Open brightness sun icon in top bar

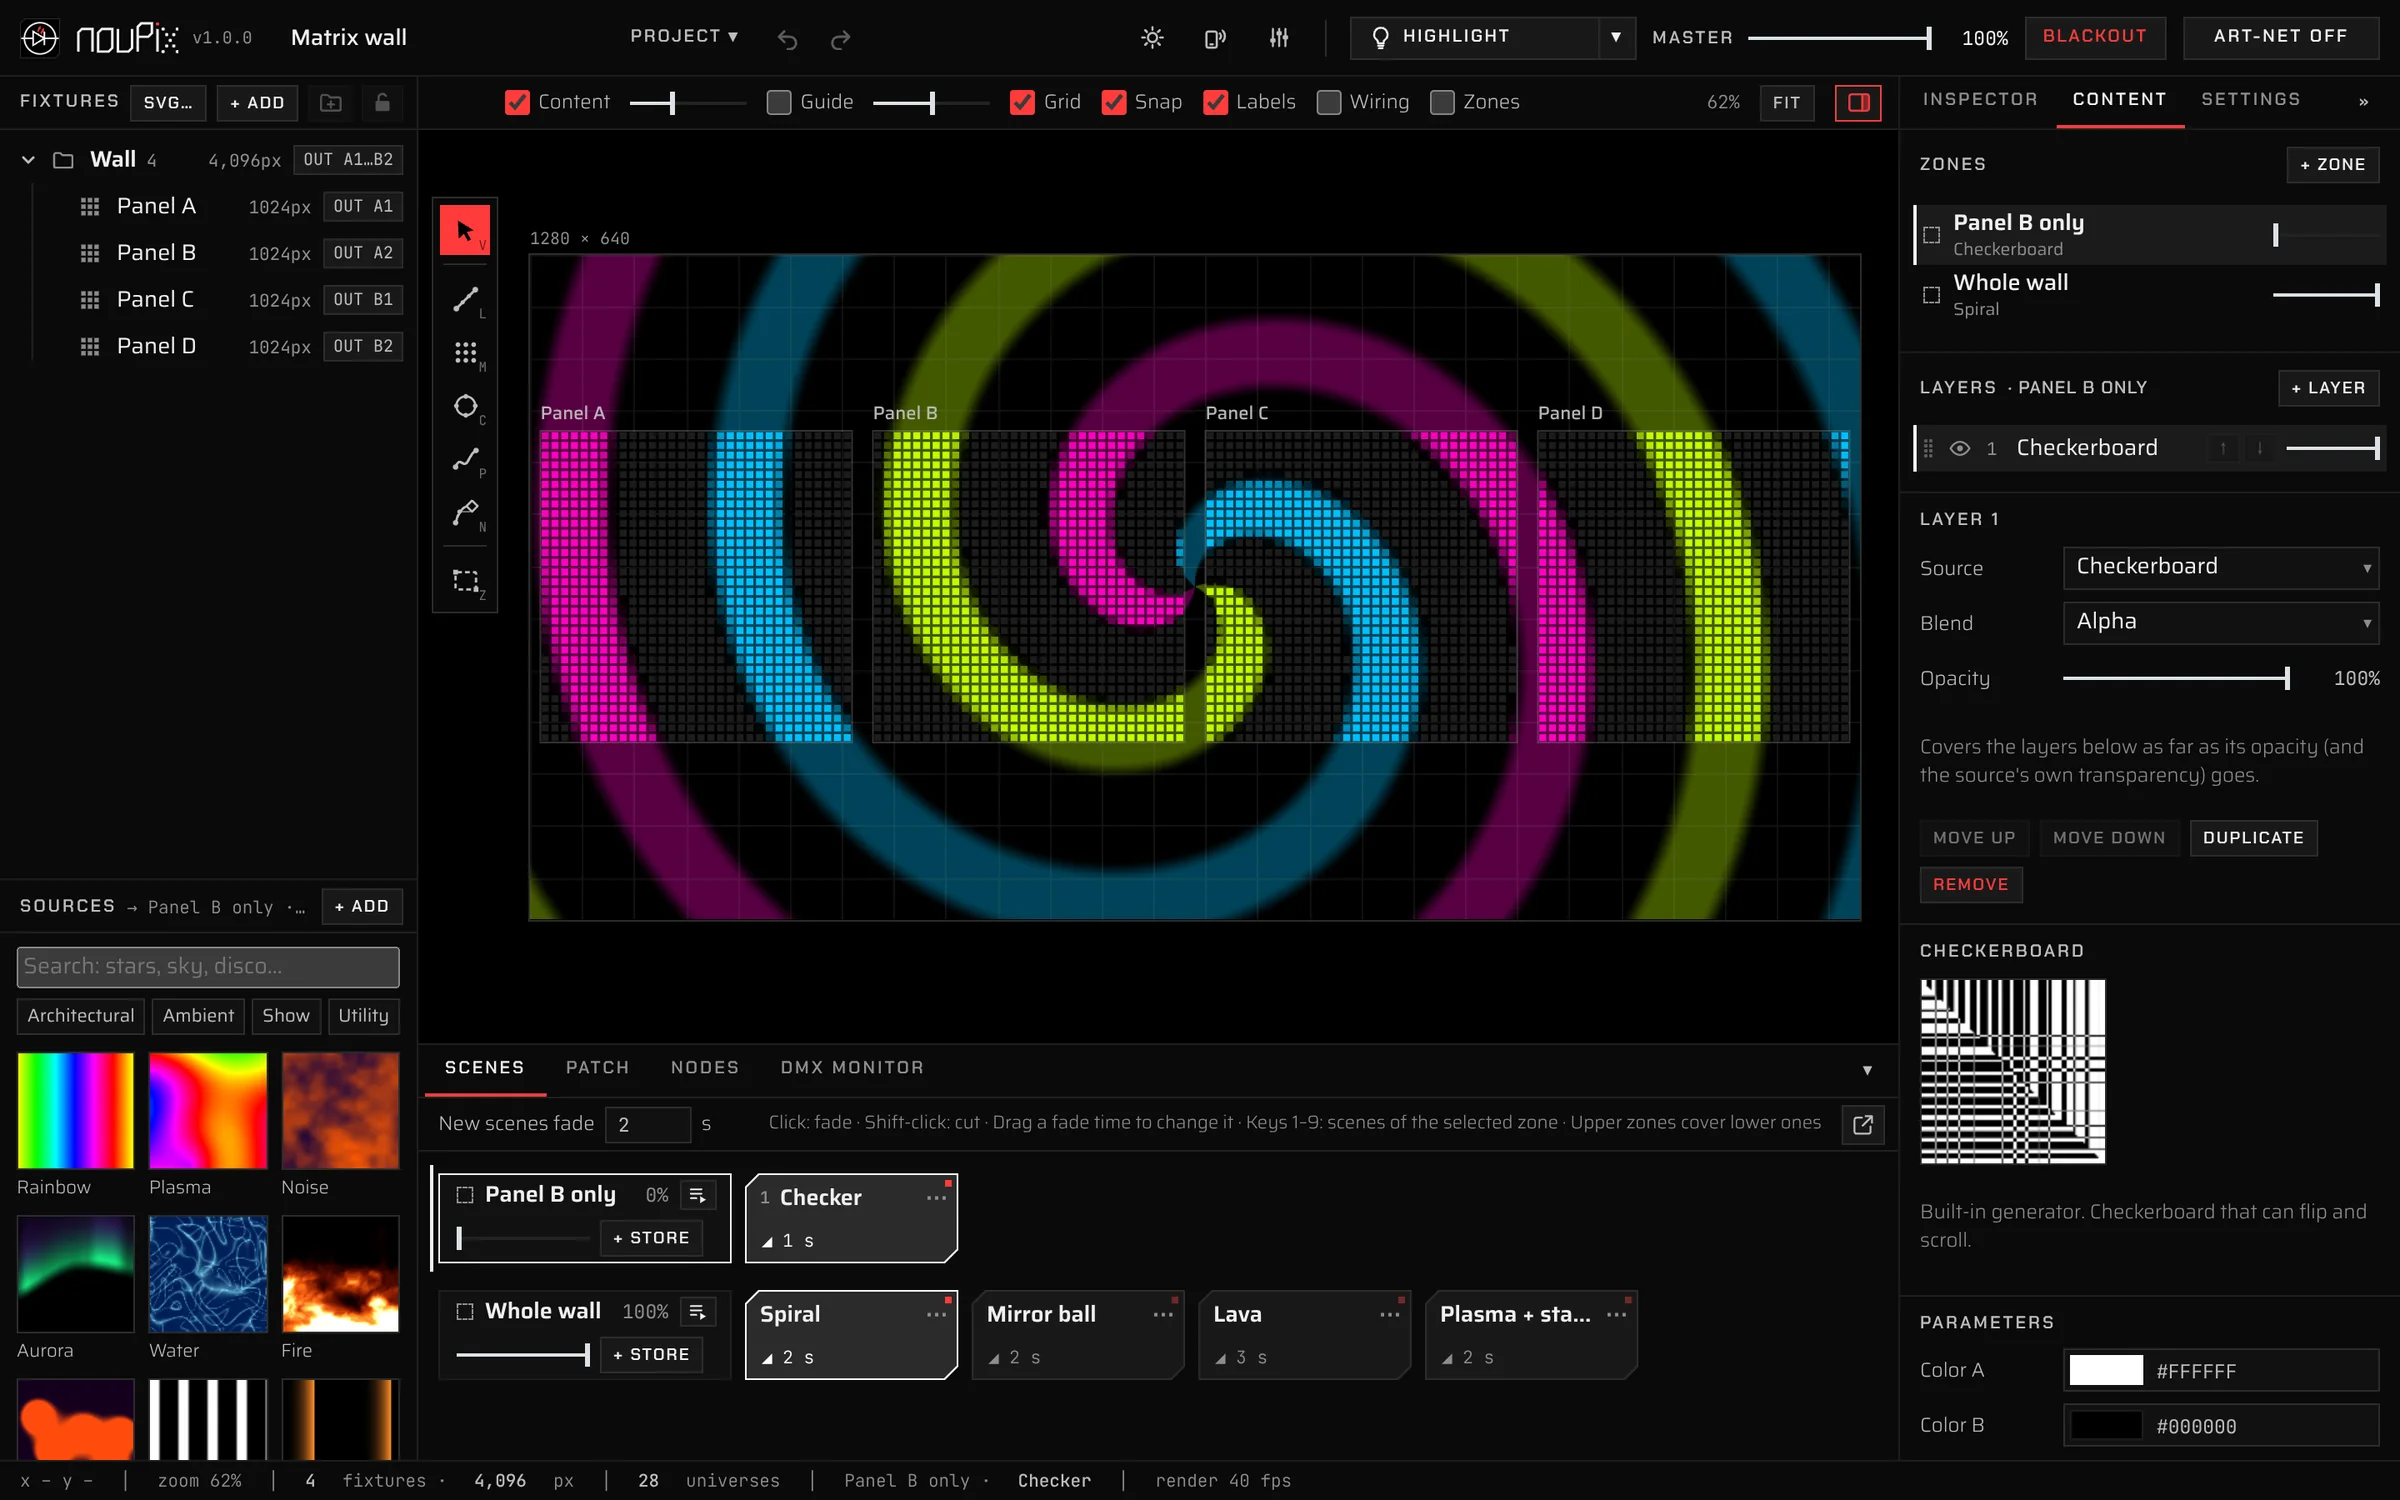point(1152,38)
